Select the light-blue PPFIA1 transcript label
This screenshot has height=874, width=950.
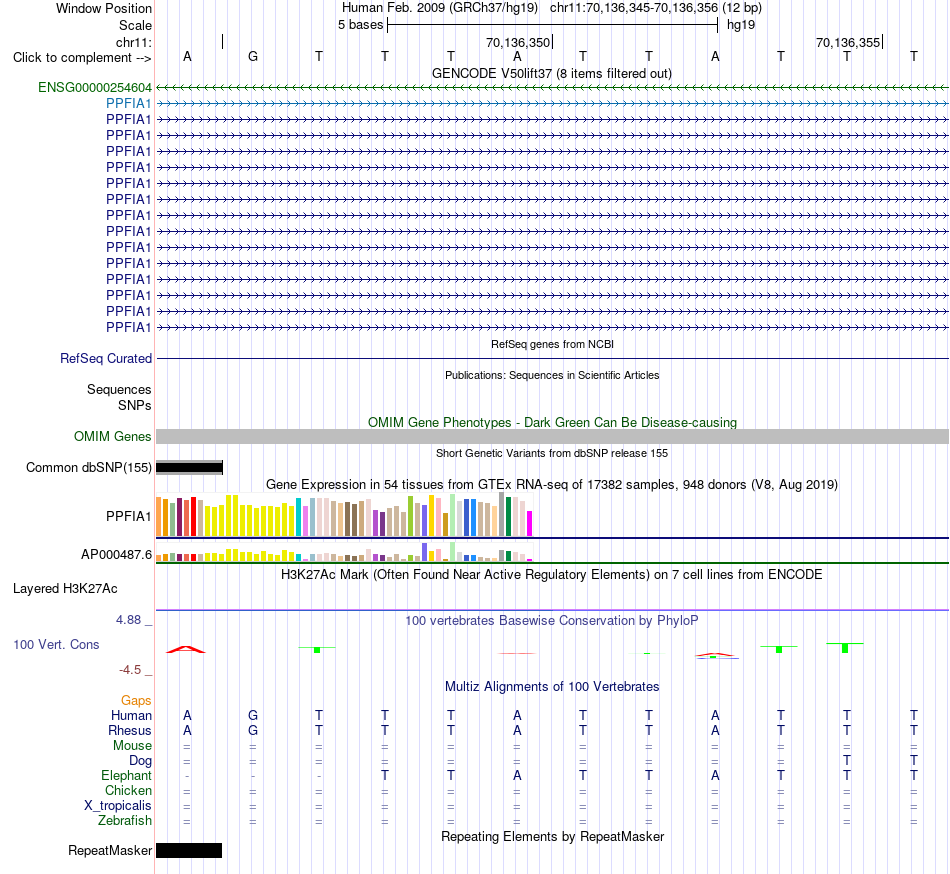click(x=128, y=104)
